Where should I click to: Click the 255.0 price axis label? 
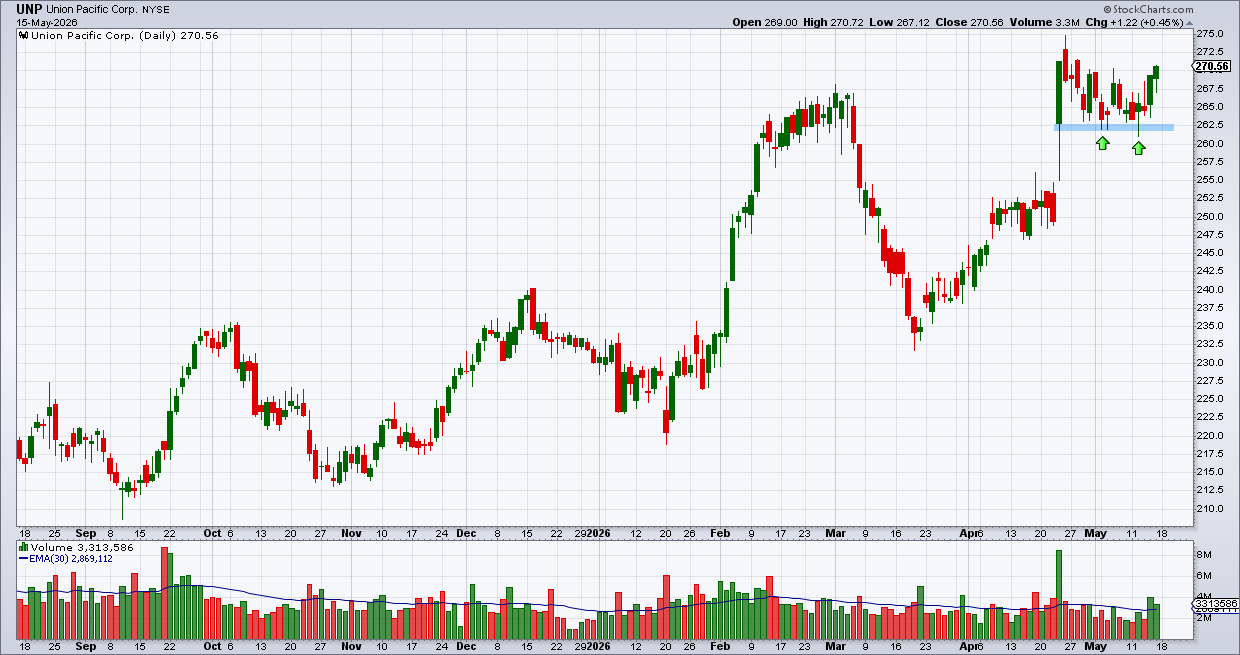(x=1208, y=179)
